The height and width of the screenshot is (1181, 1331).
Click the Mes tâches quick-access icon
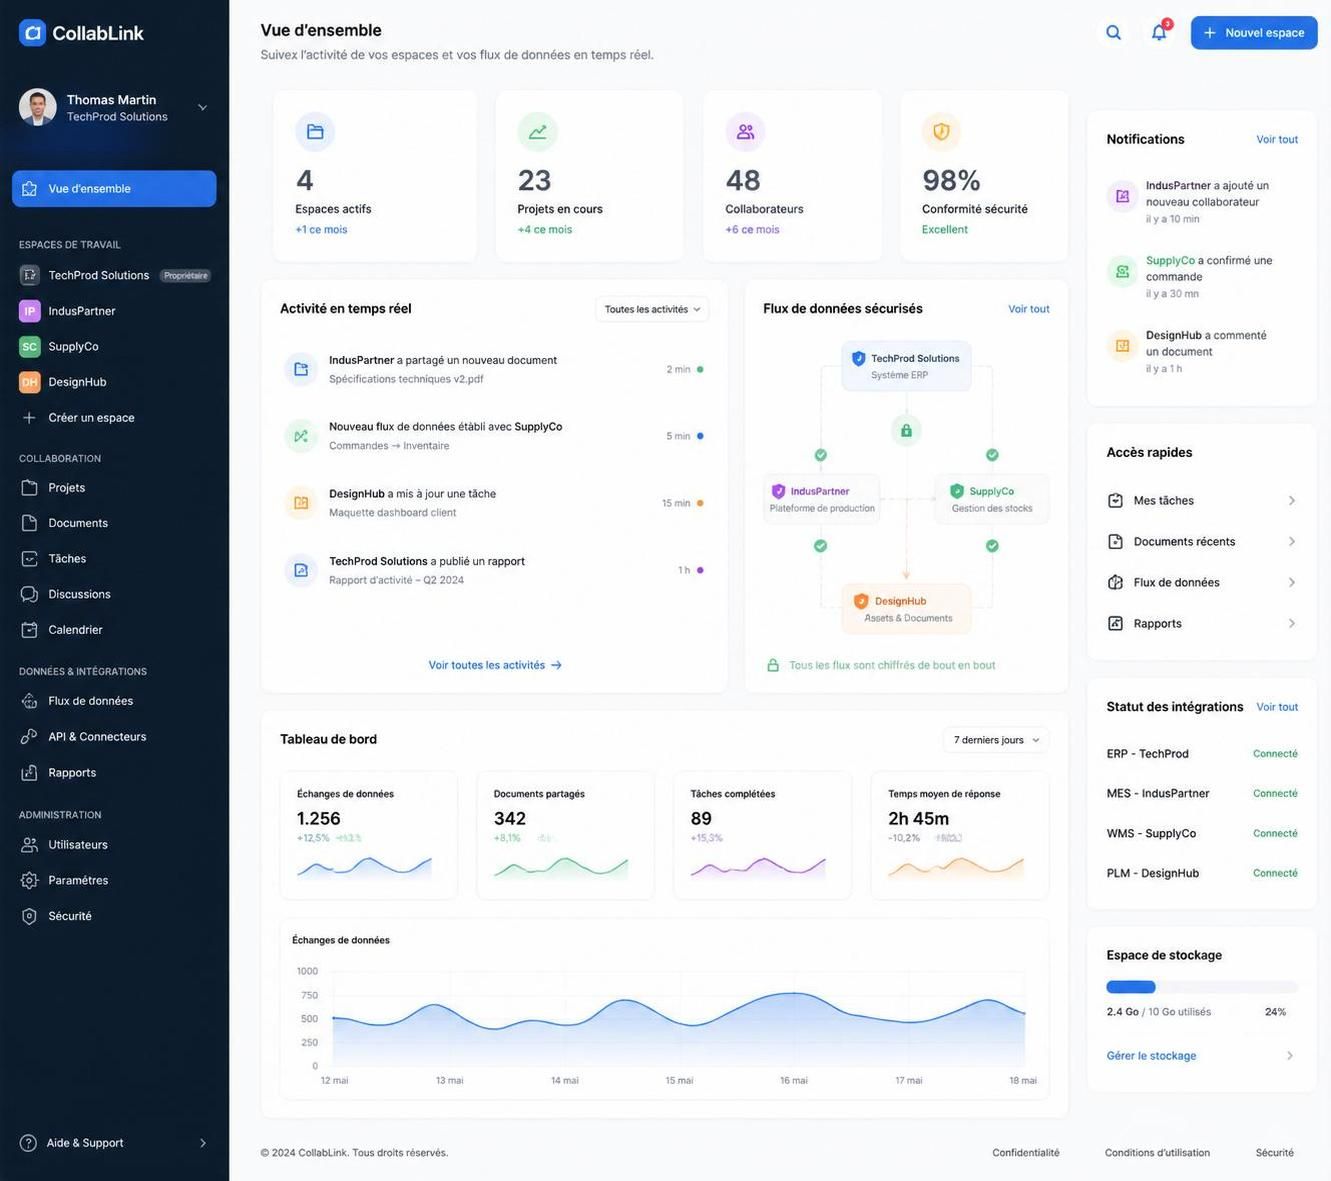click(1116, 501)
